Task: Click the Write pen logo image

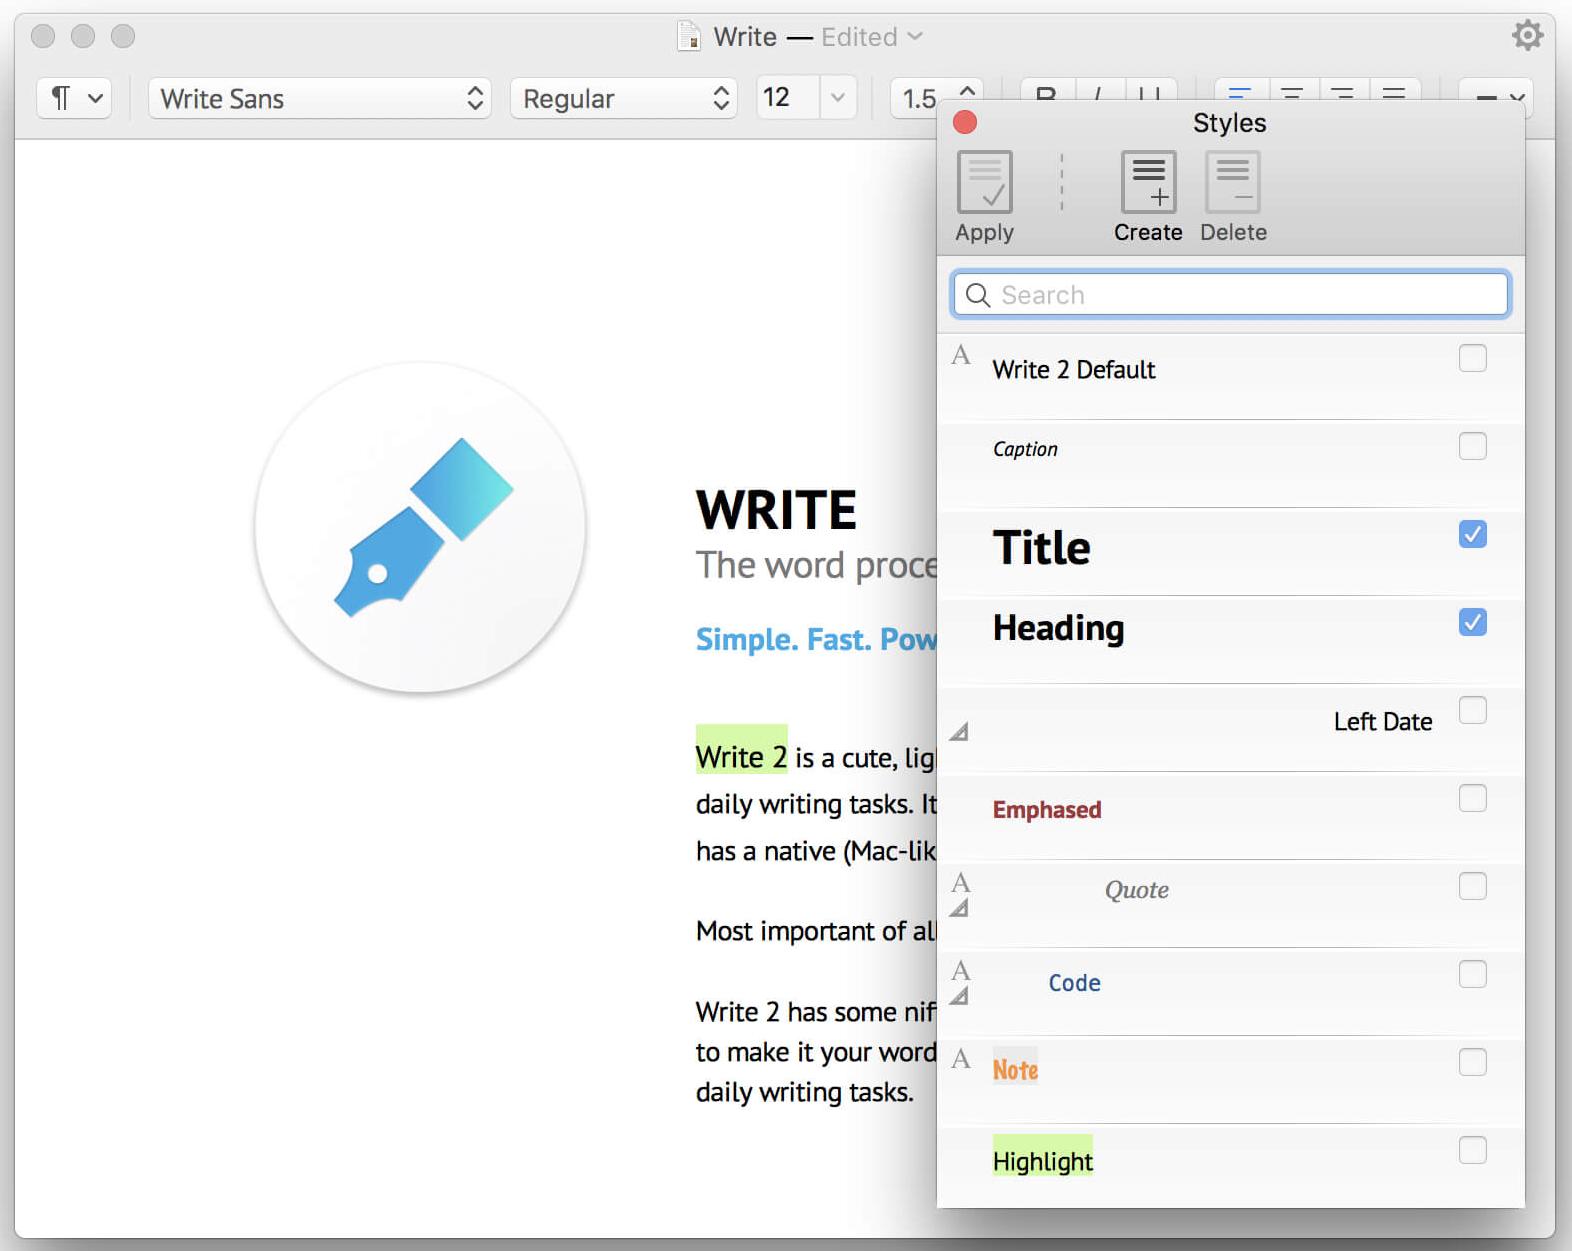Action: coord(421,527)
